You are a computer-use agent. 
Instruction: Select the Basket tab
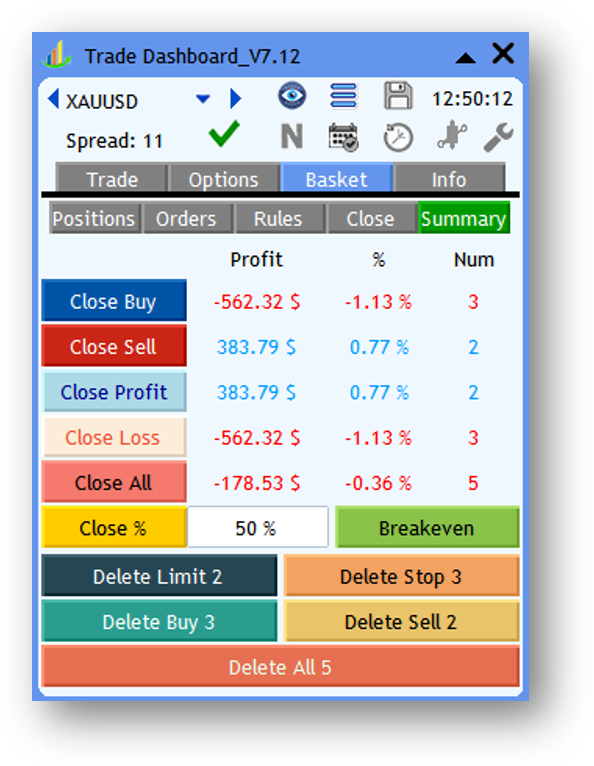337,179
